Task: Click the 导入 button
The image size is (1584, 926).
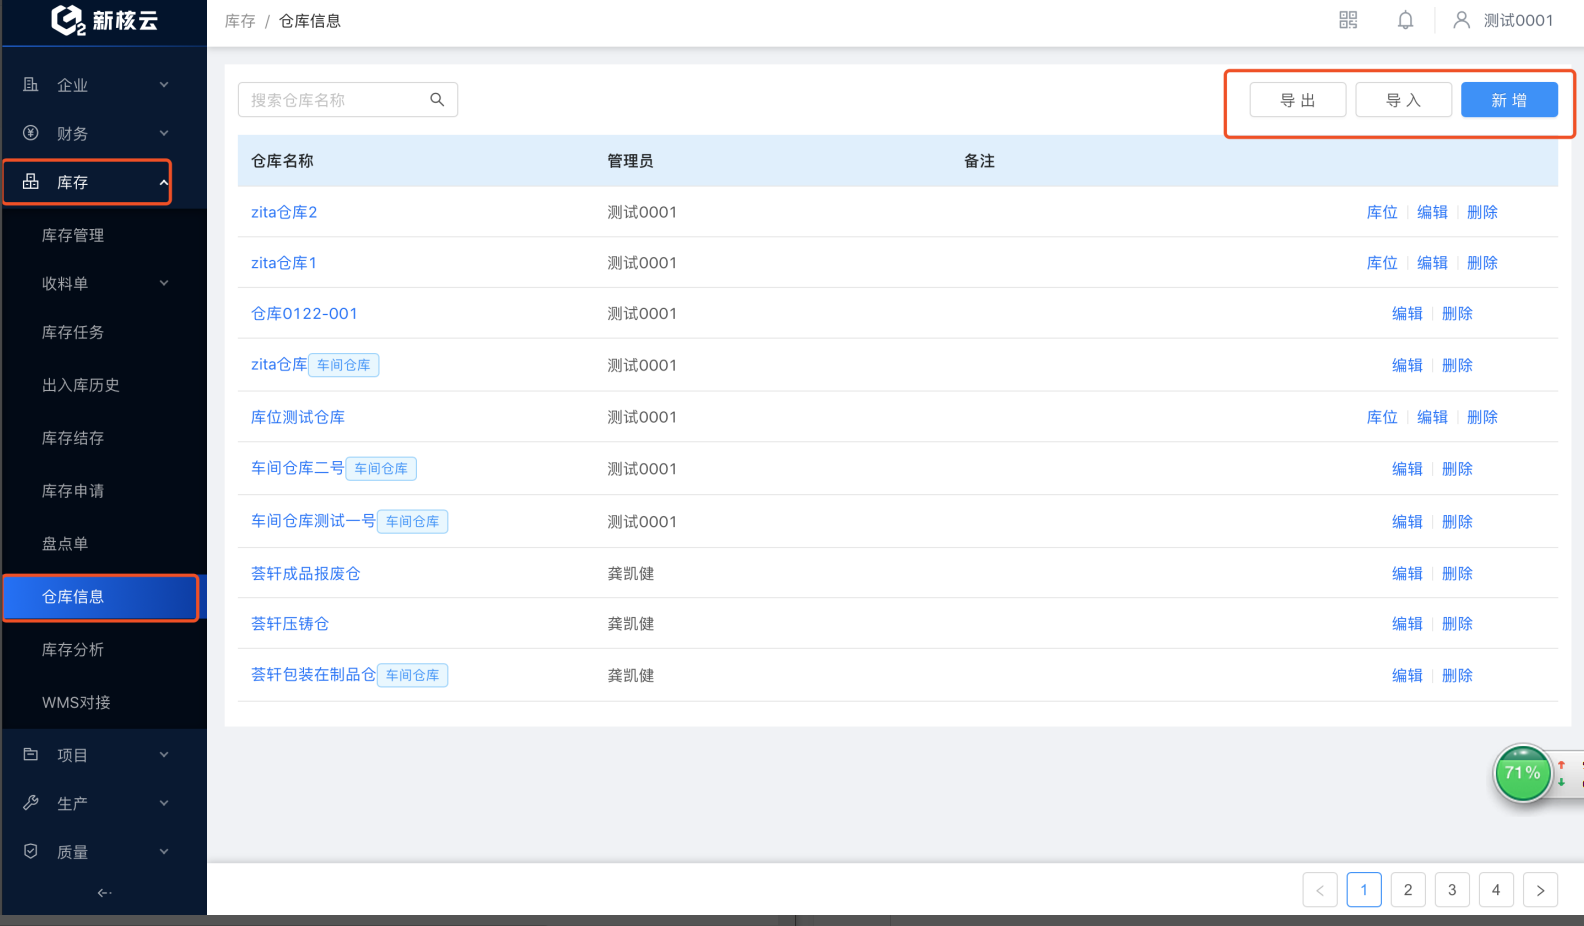Action: 1404,100
